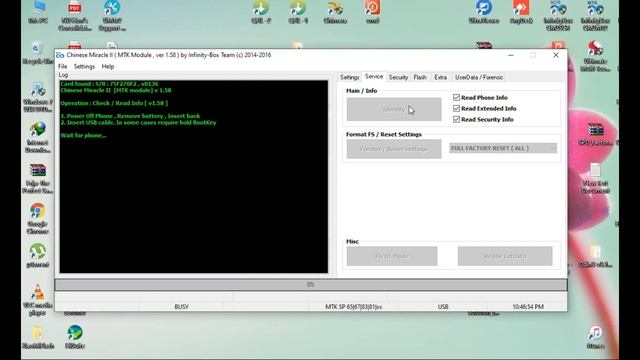640x360 pixels.
Task: Click BUSY status bar entry
Action: [x=181, y=307]
